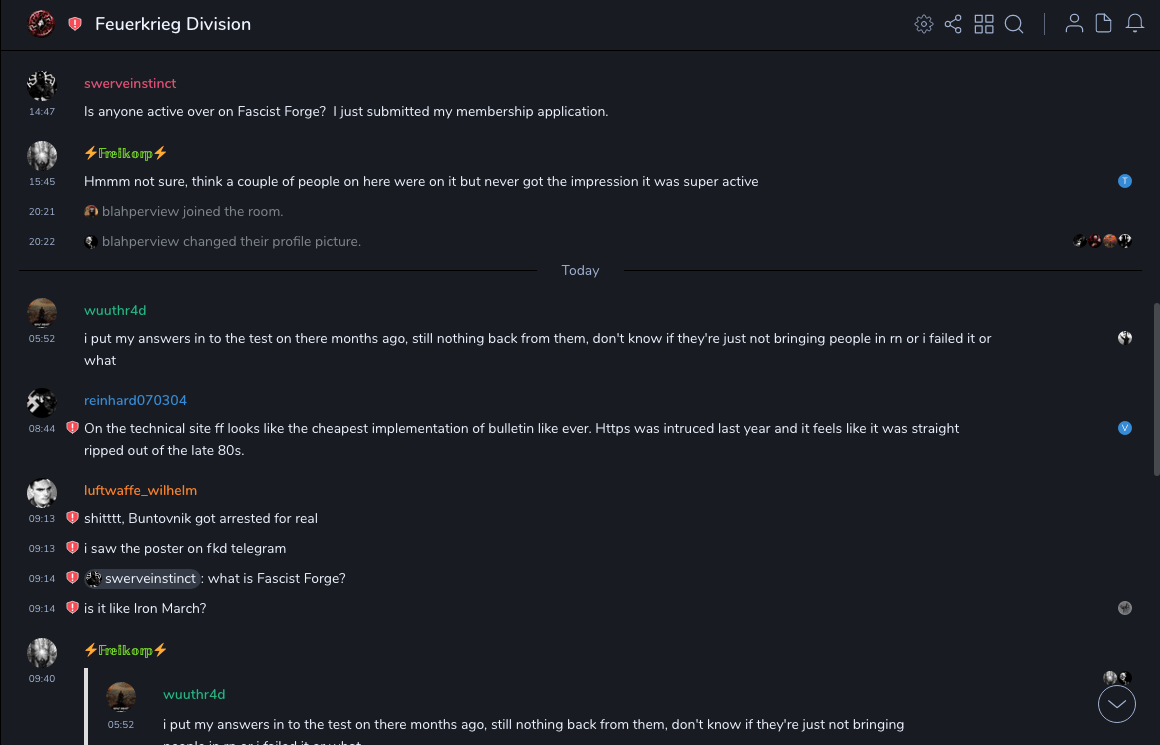Open the notifications bell icon

1135,24
